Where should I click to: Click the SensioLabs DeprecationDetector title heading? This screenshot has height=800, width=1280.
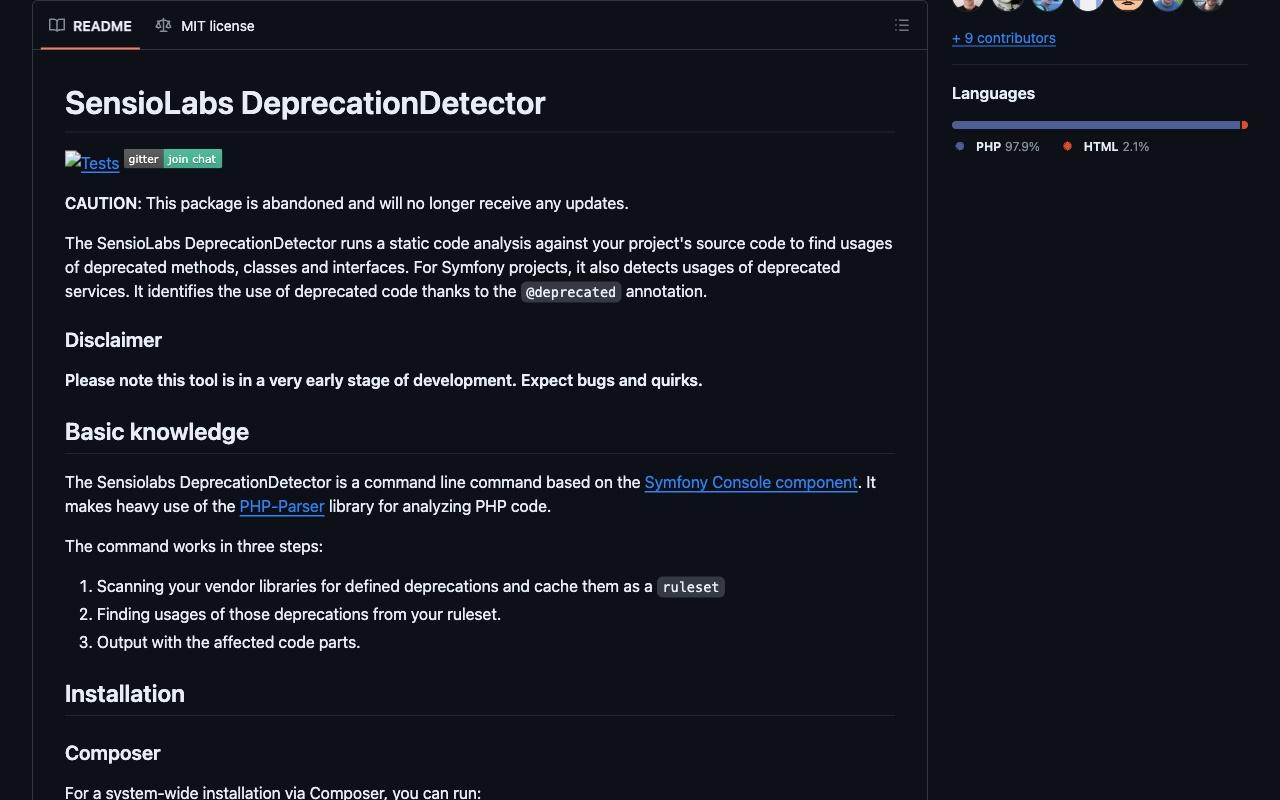pos(305,102)
